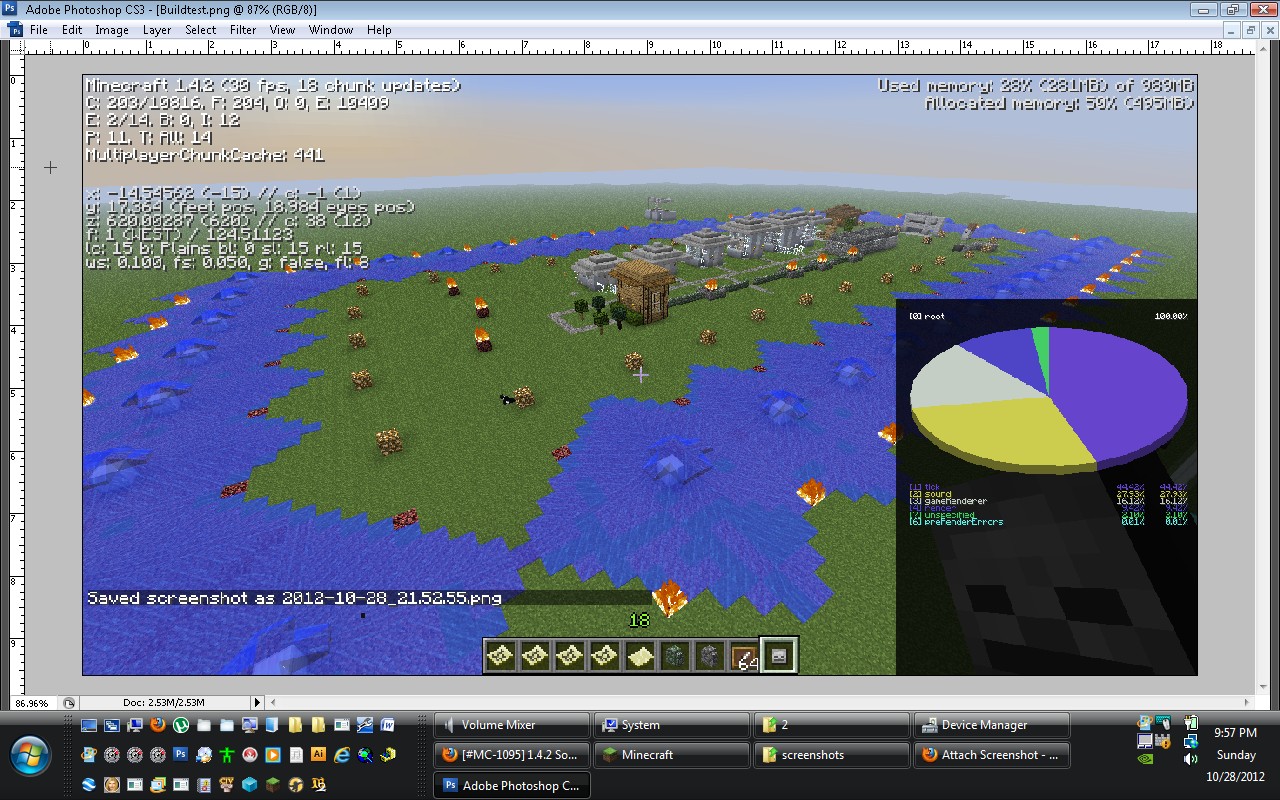1280x800 pixels.
Task: Open the Edit menu
Action: click(72, 30)
